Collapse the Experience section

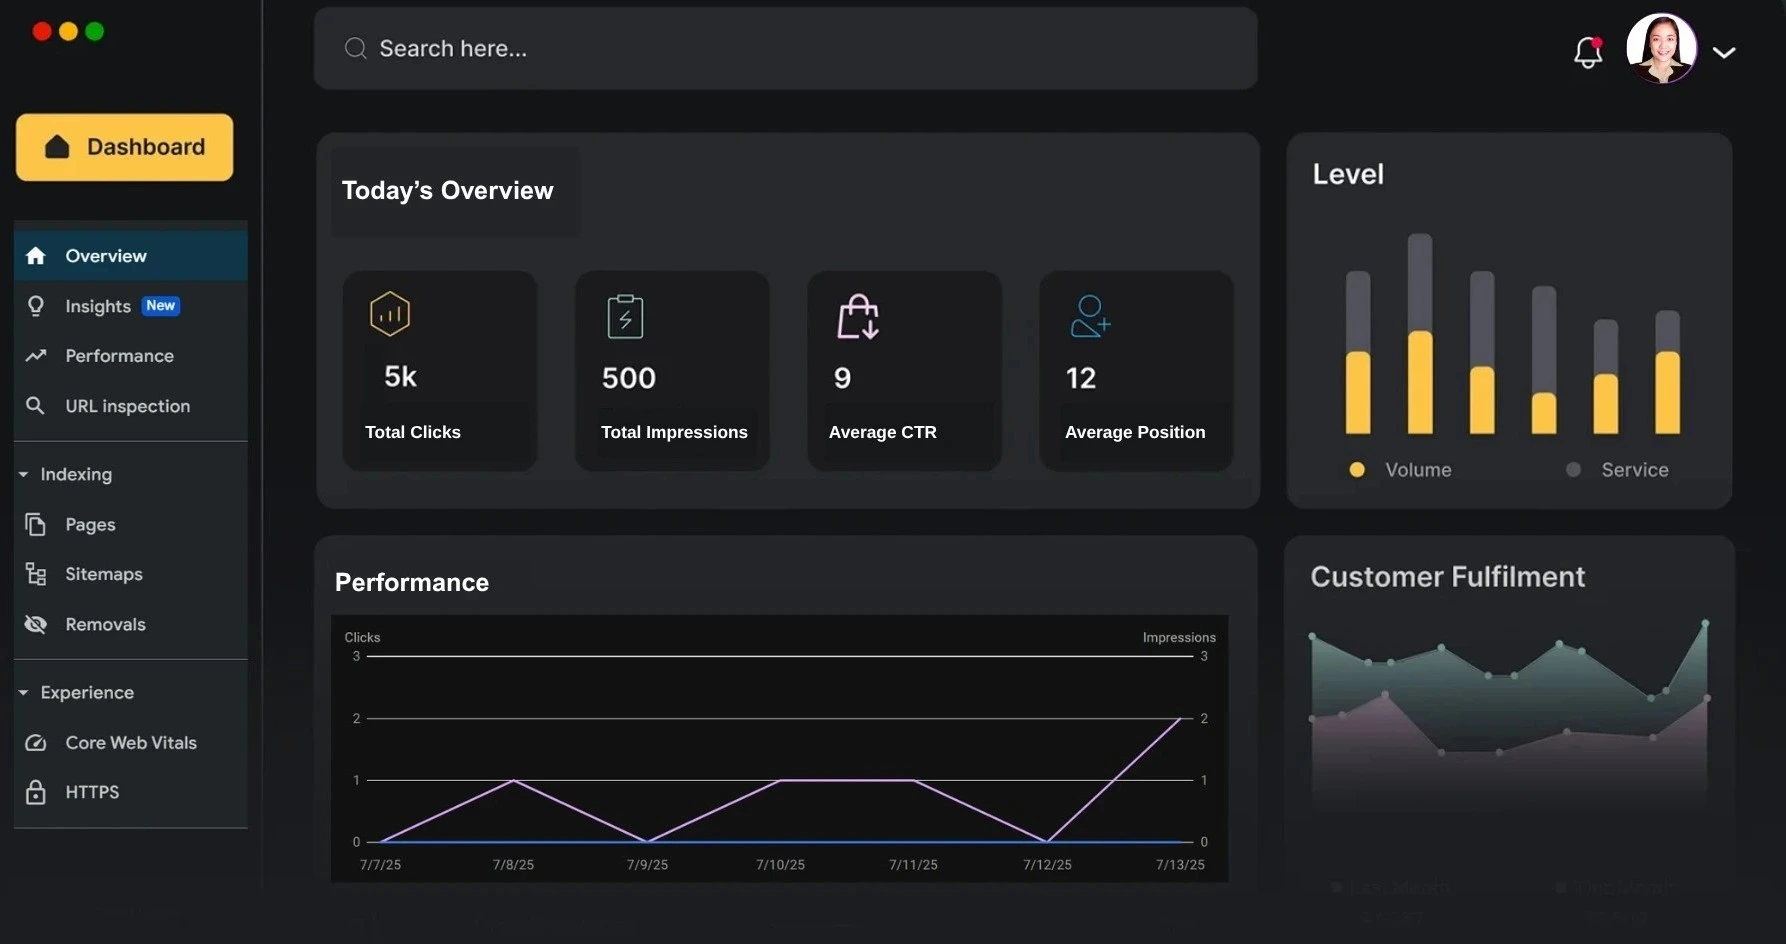tap(24, 692)
